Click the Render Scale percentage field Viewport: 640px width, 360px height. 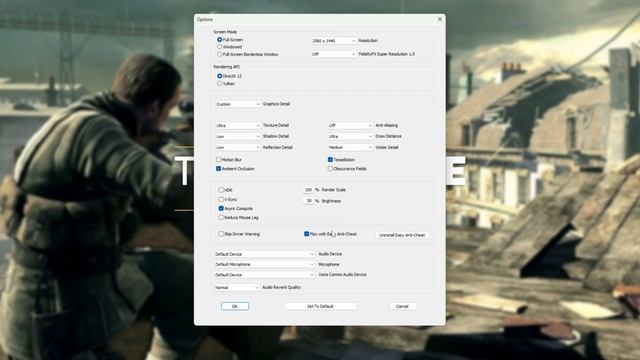(308, 190)
